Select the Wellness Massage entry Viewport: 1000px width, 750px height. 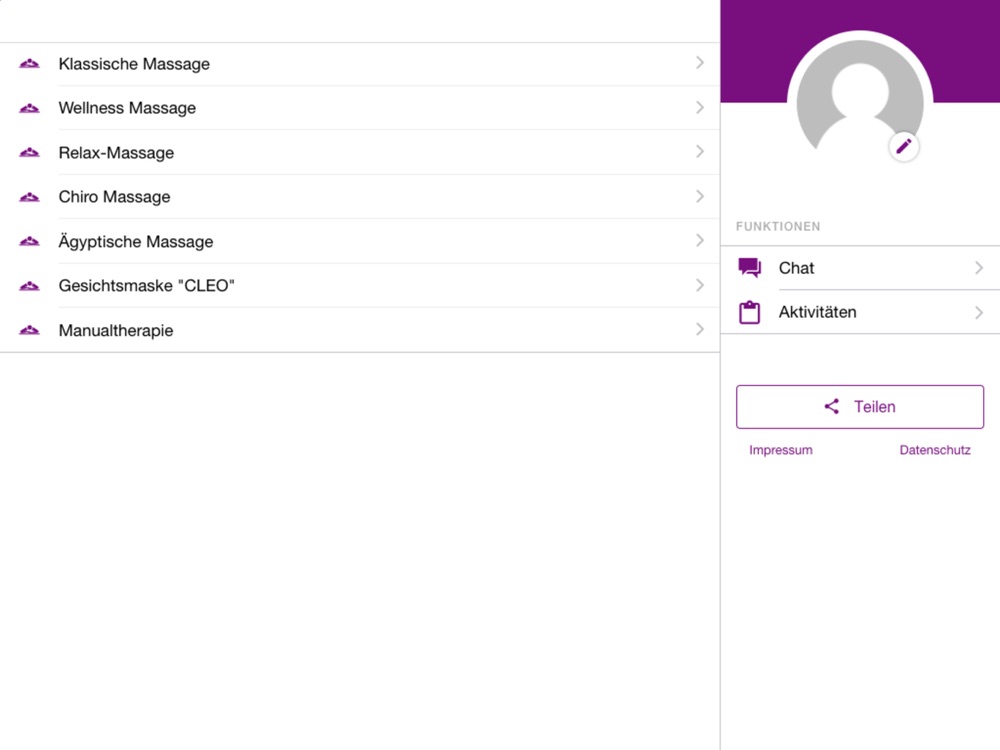click(x=360, y=108)
